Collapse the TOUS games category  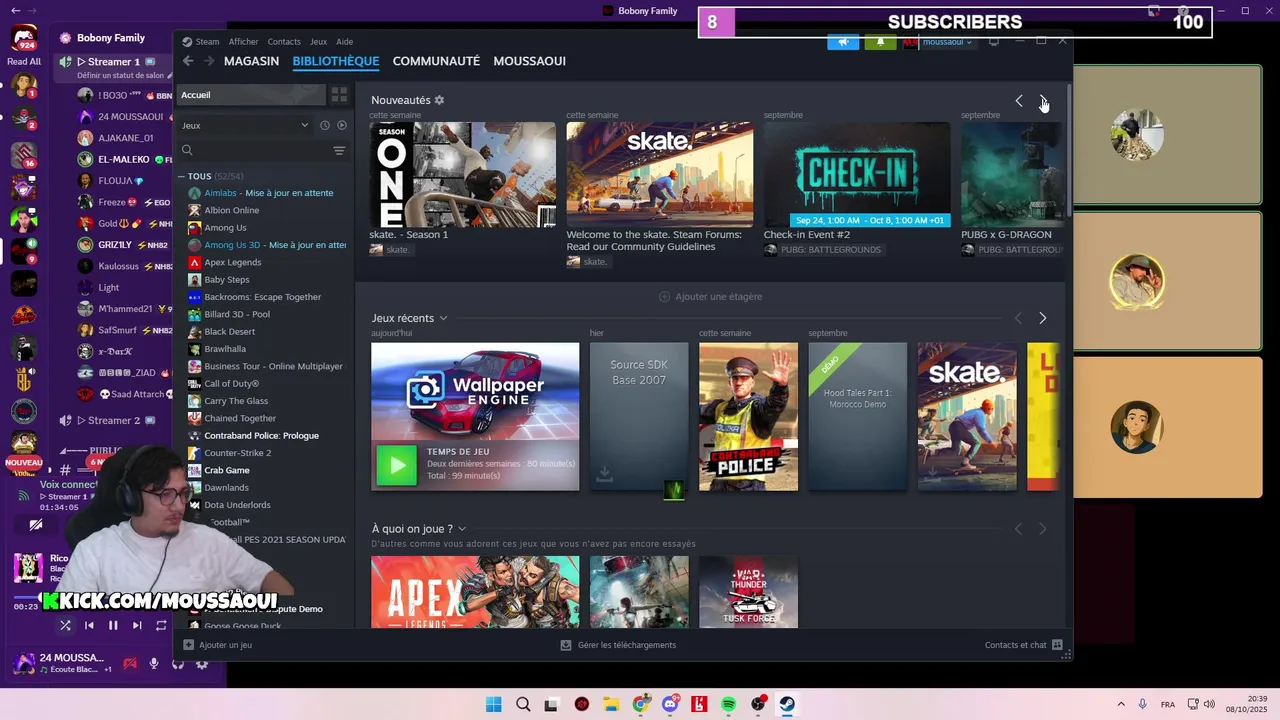tap(182, 176)
